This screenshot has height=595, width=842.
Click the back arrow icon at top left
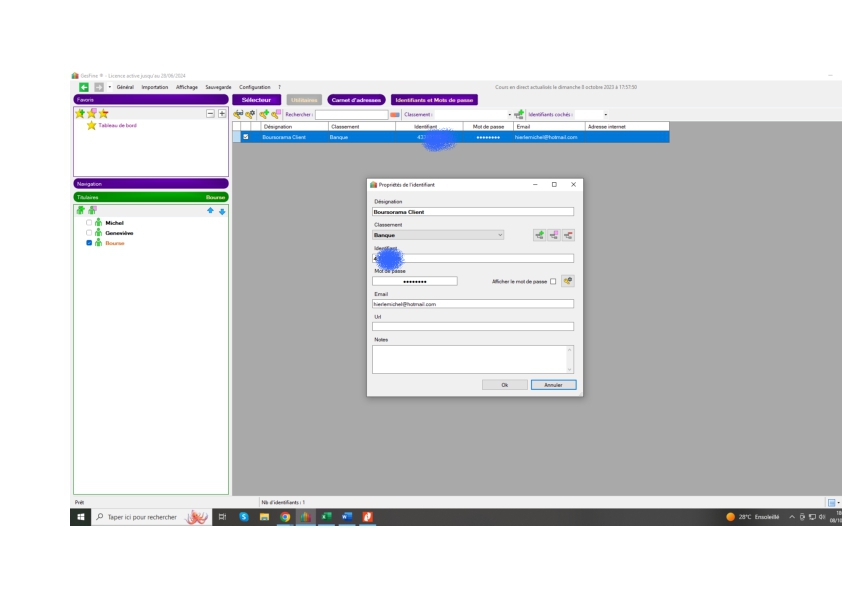click(x=86, y=88)
